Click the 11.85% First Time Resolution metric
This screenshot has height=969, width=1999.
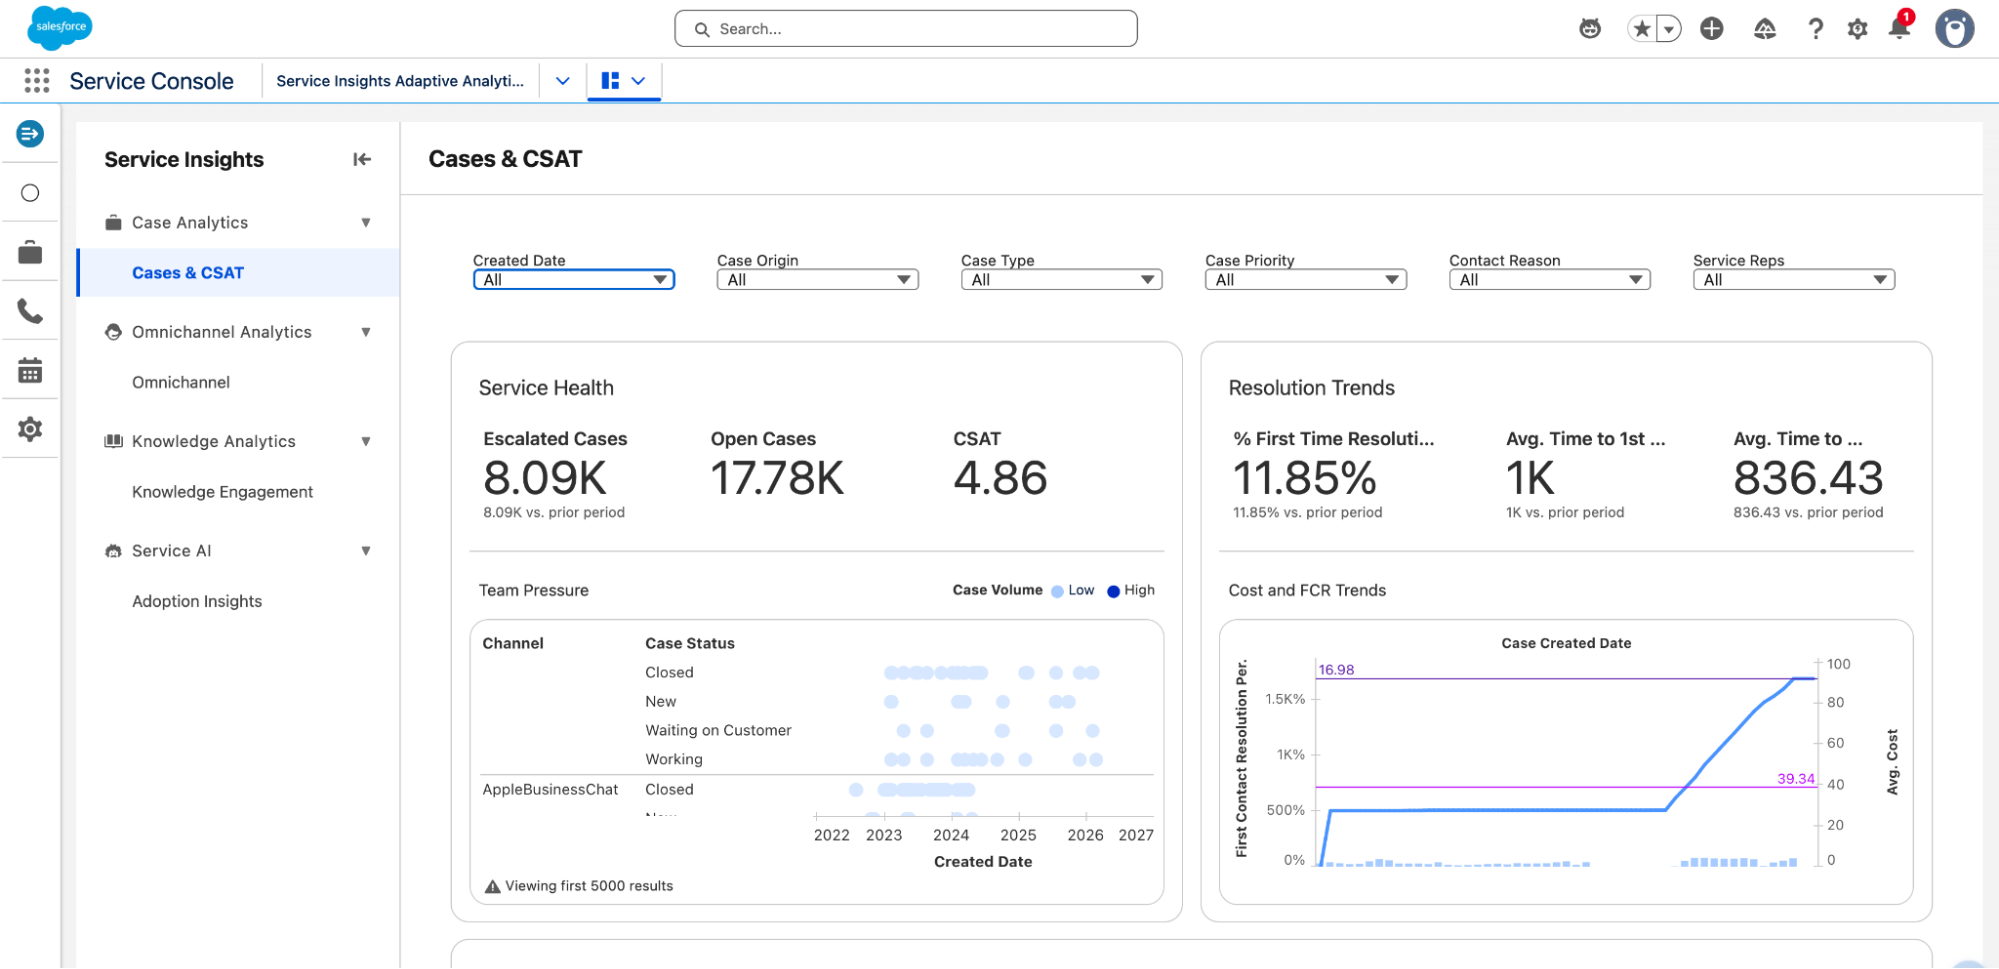coord(1305,478)
